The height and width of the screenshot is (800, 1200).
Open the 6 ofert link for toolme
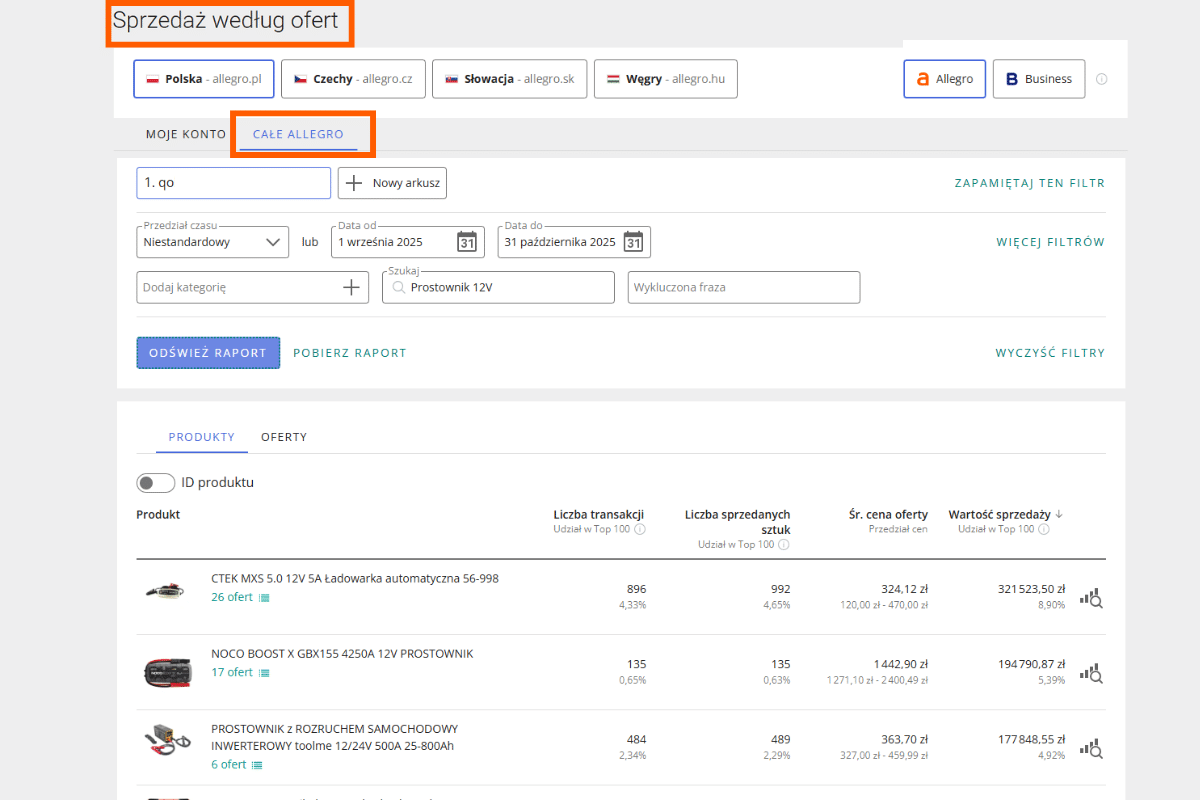pyautogui.click(x=229, y=765)
